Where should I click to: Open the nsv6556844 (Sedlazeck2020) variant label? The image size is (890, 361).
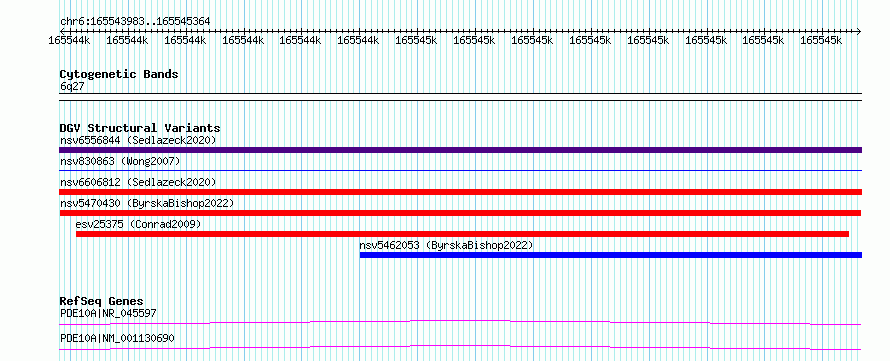138,140
